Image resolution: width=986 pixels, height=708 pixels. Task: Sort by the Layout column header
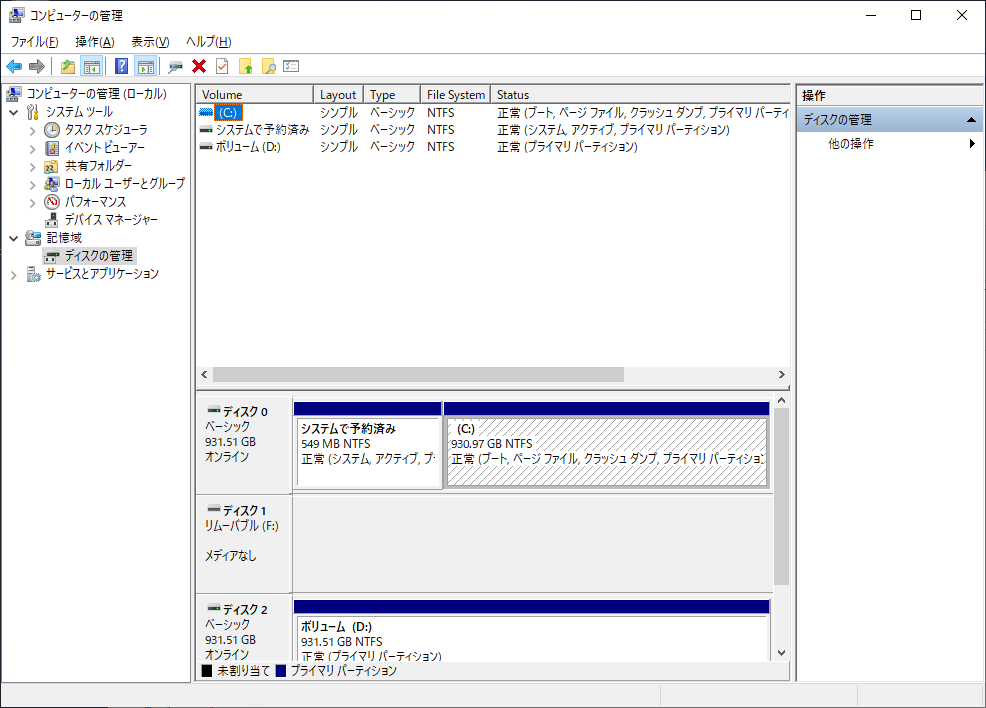pyautogui.click(x=338, y=94)
